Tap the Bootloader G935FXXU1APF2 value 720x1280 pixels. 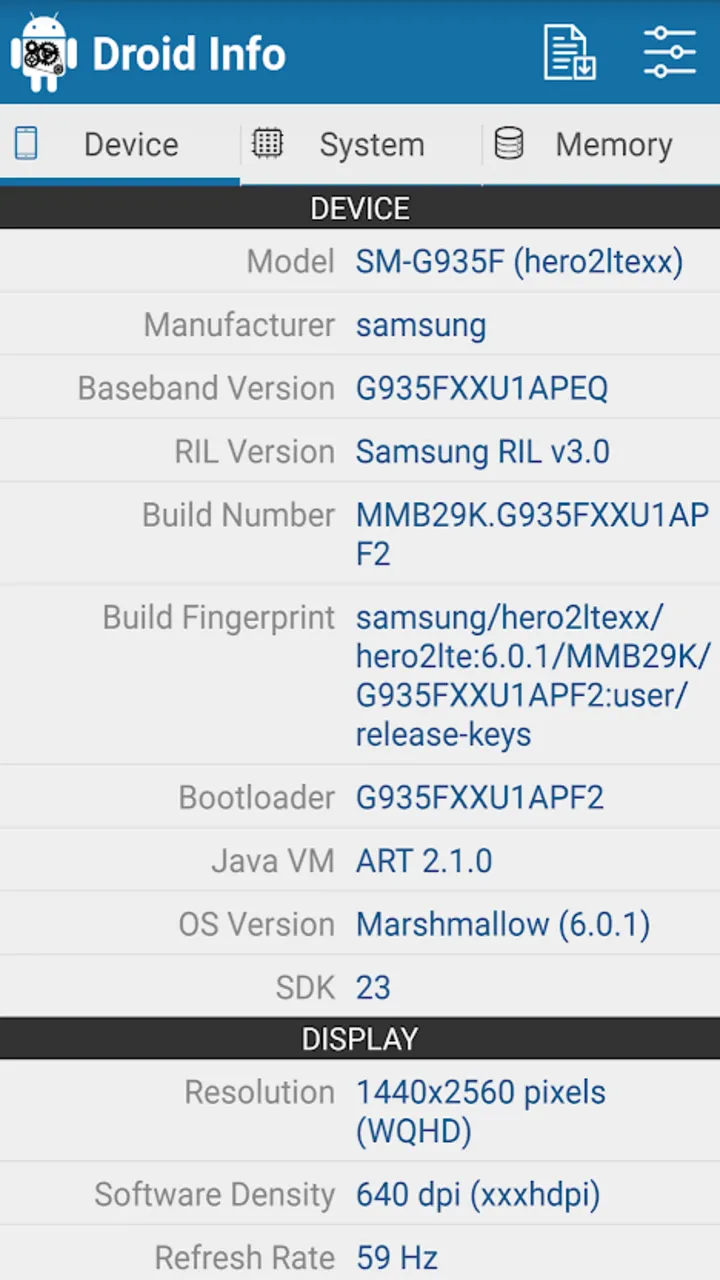(480, 798)
